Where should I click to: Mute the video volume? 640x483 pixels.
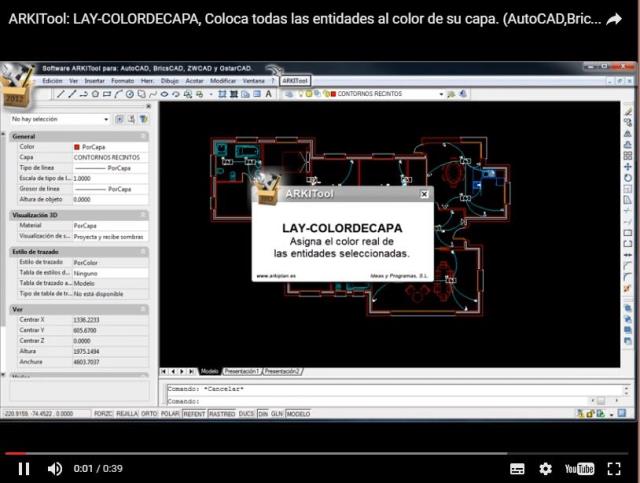tap(55, 469)
